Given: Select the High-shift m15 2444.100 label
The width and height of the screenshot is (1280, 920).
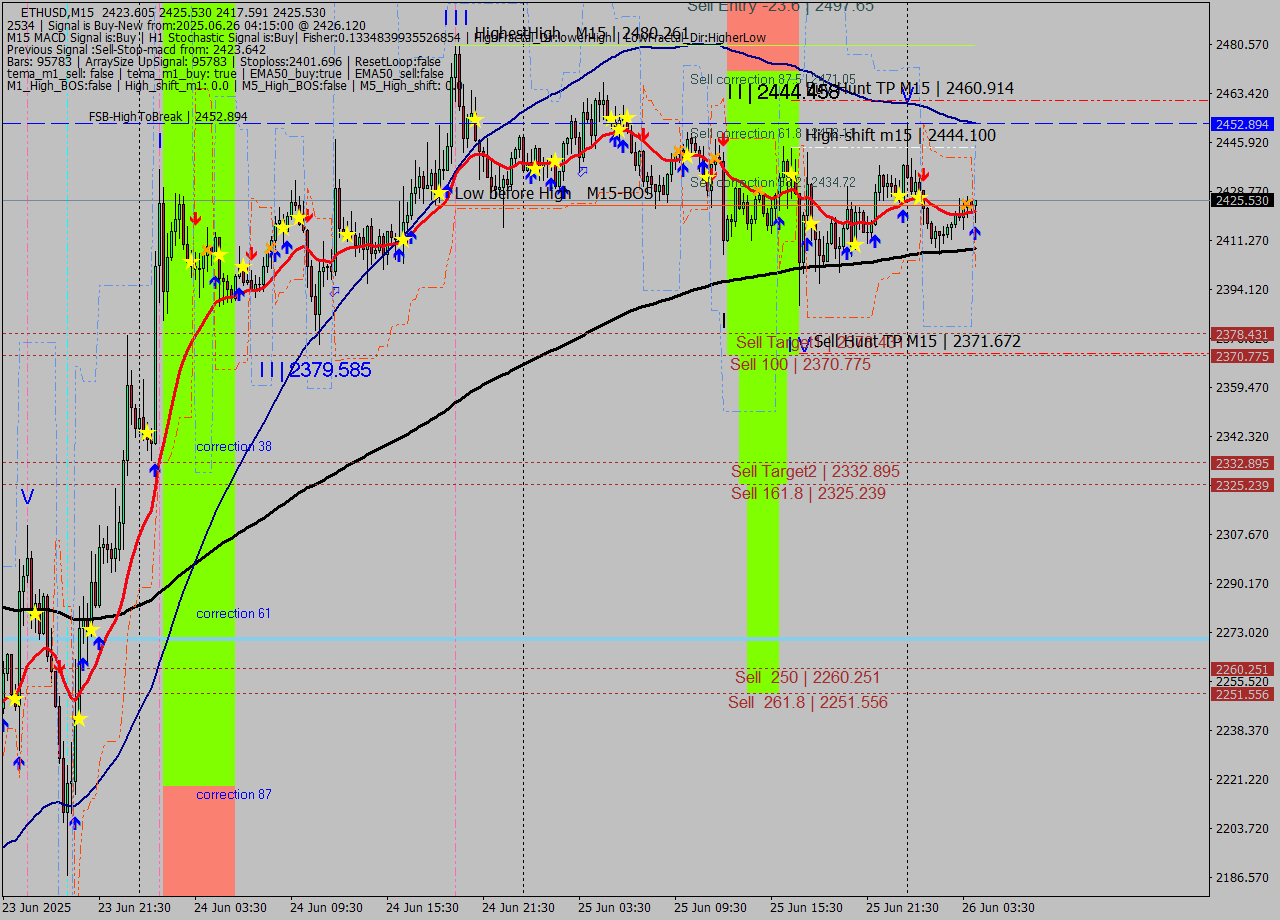Looking at the screenshot, I should [x=900, y=135].
